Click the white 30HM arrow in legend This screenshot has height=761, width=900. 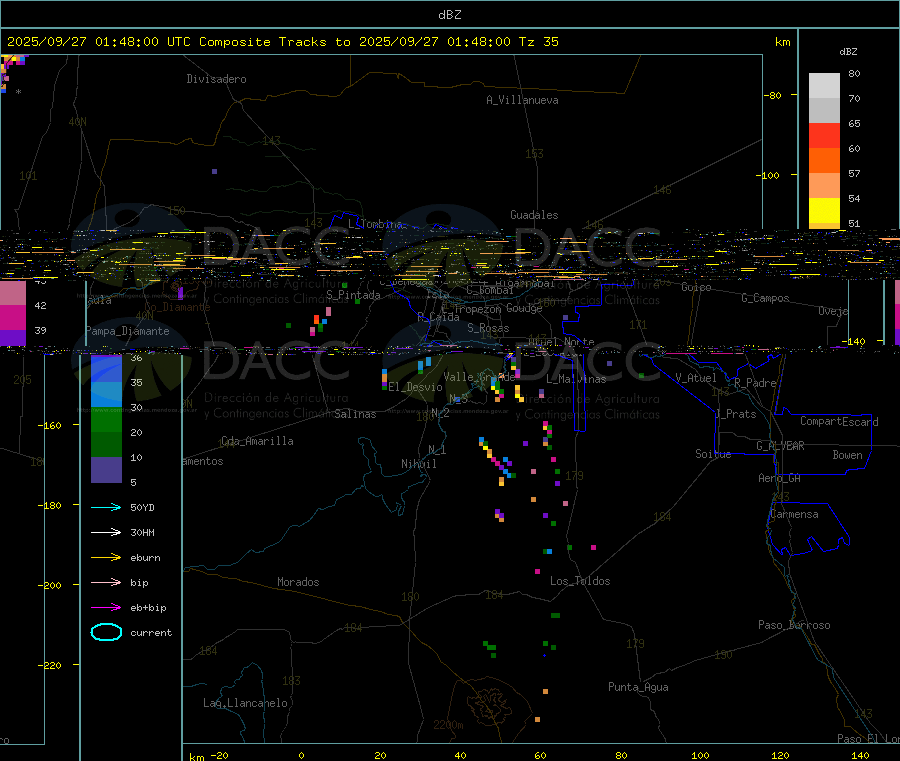click(105, 533)
